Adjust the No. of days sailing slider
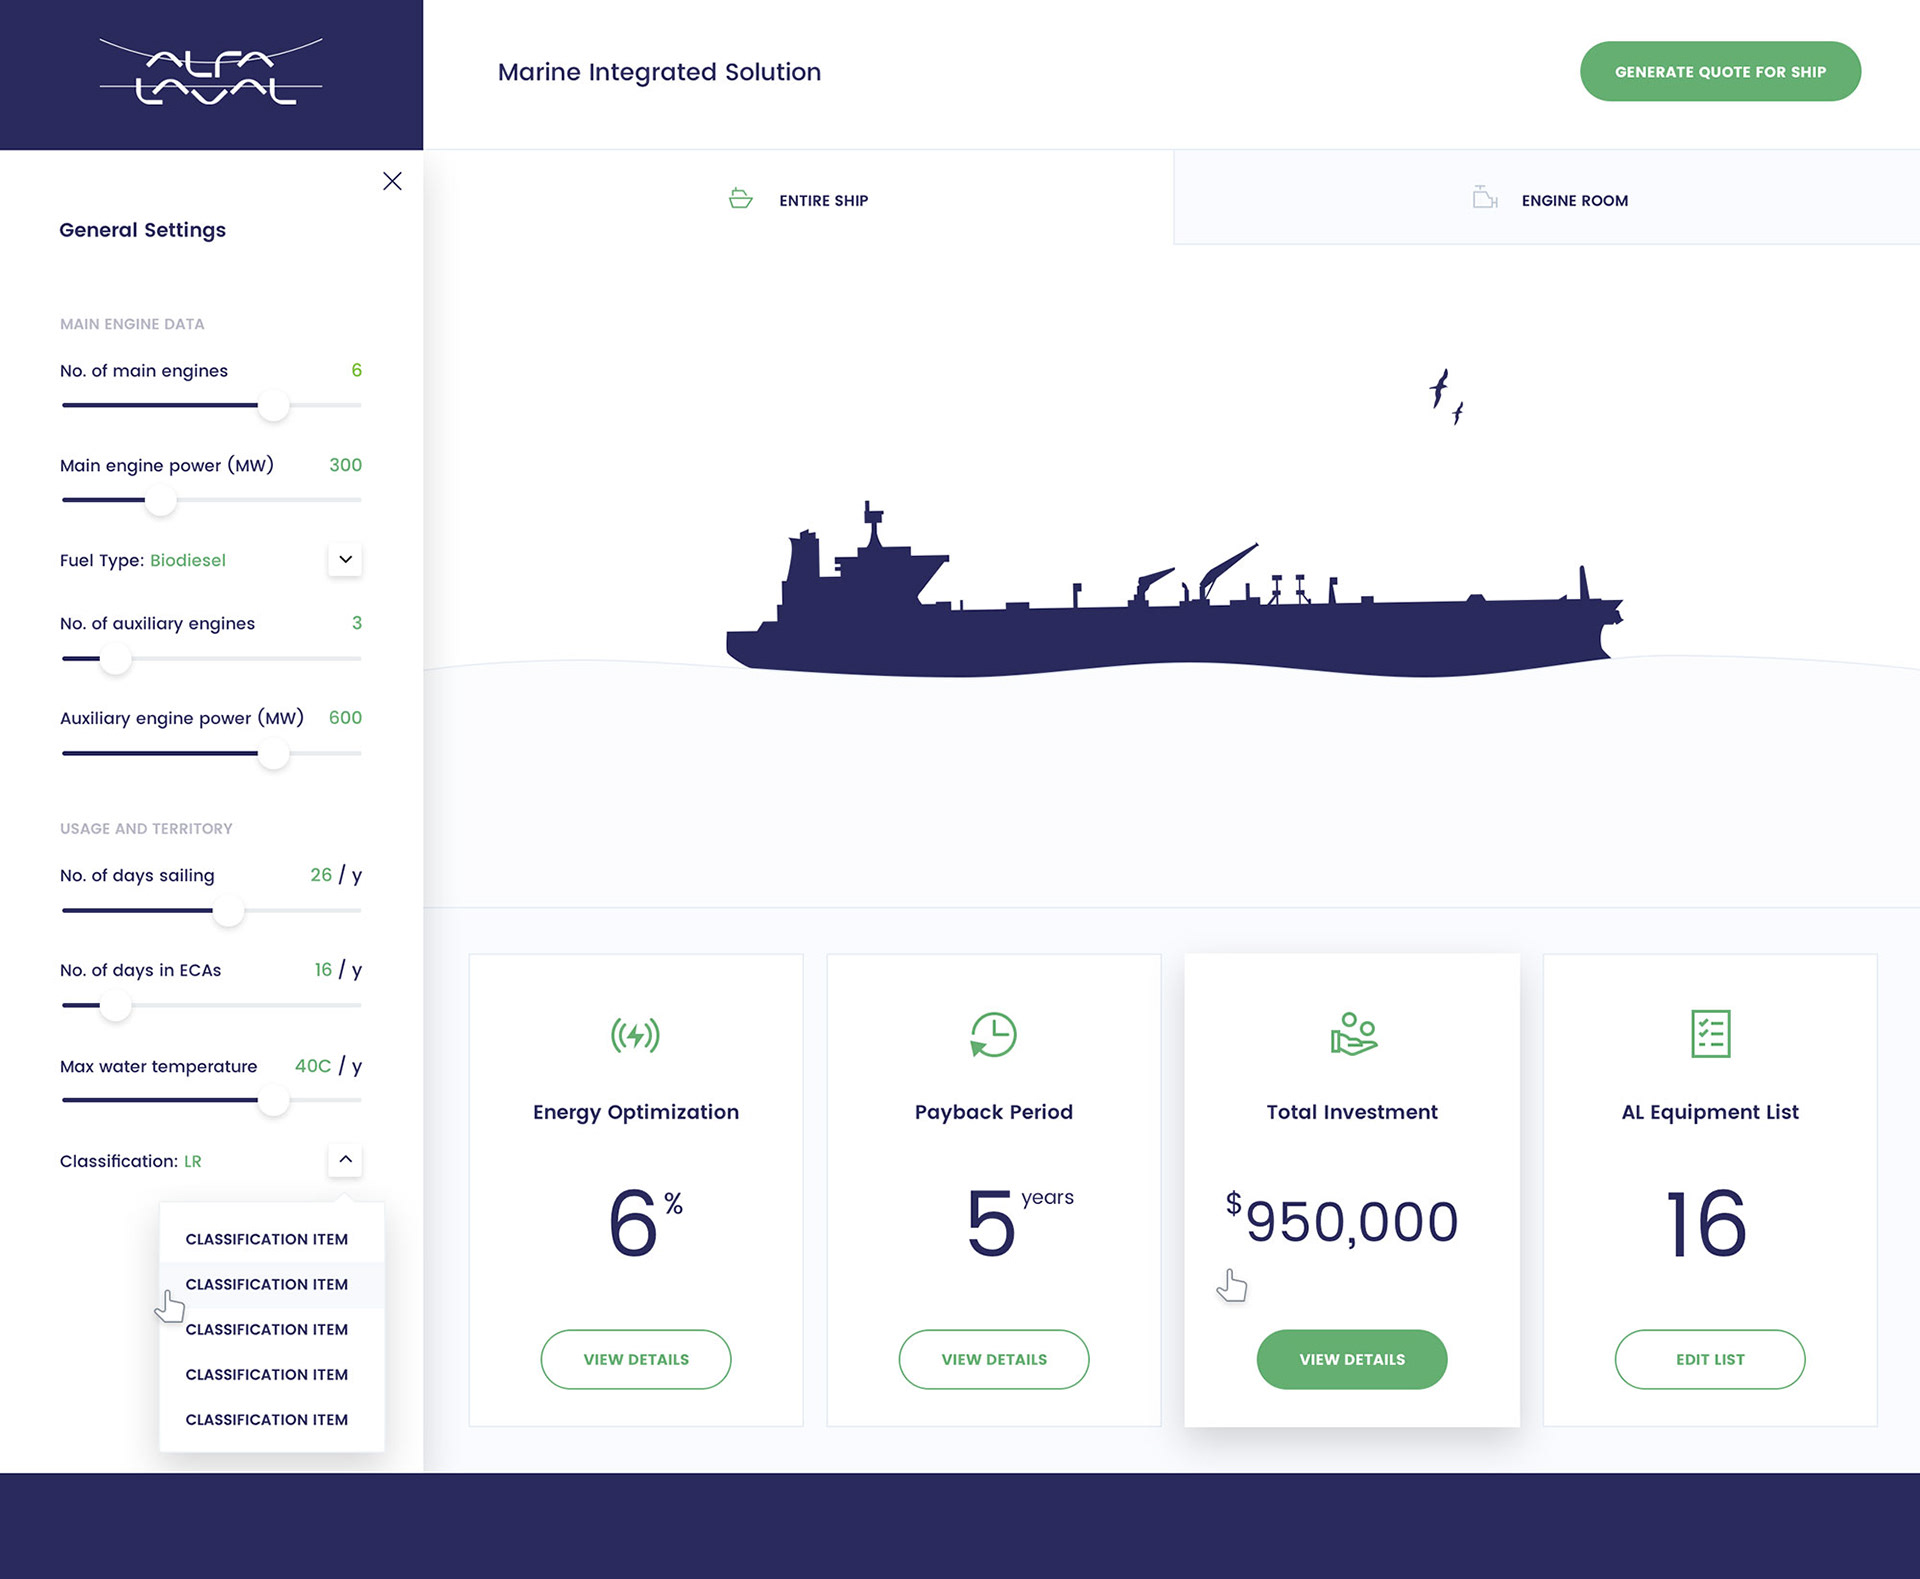The height and width of the screenshot is (1579, 1920). coord(228,911)
